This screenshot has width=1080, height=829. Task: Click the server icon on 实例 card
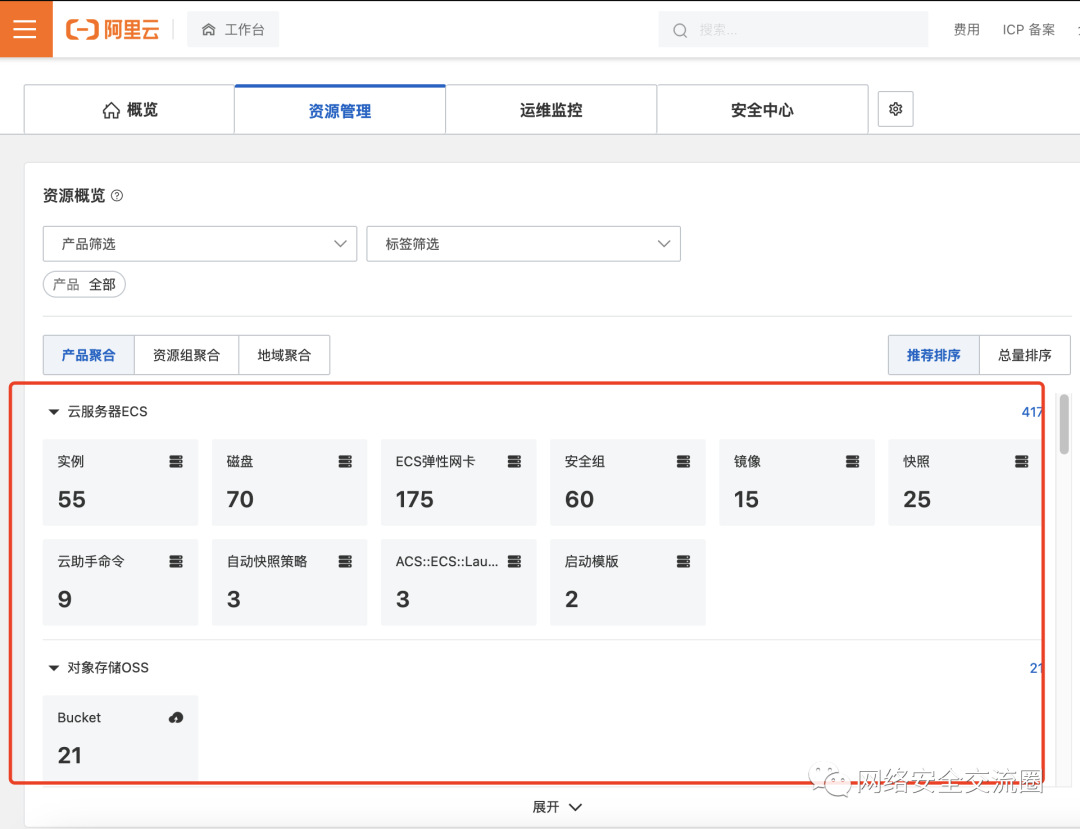coord(176,461)
